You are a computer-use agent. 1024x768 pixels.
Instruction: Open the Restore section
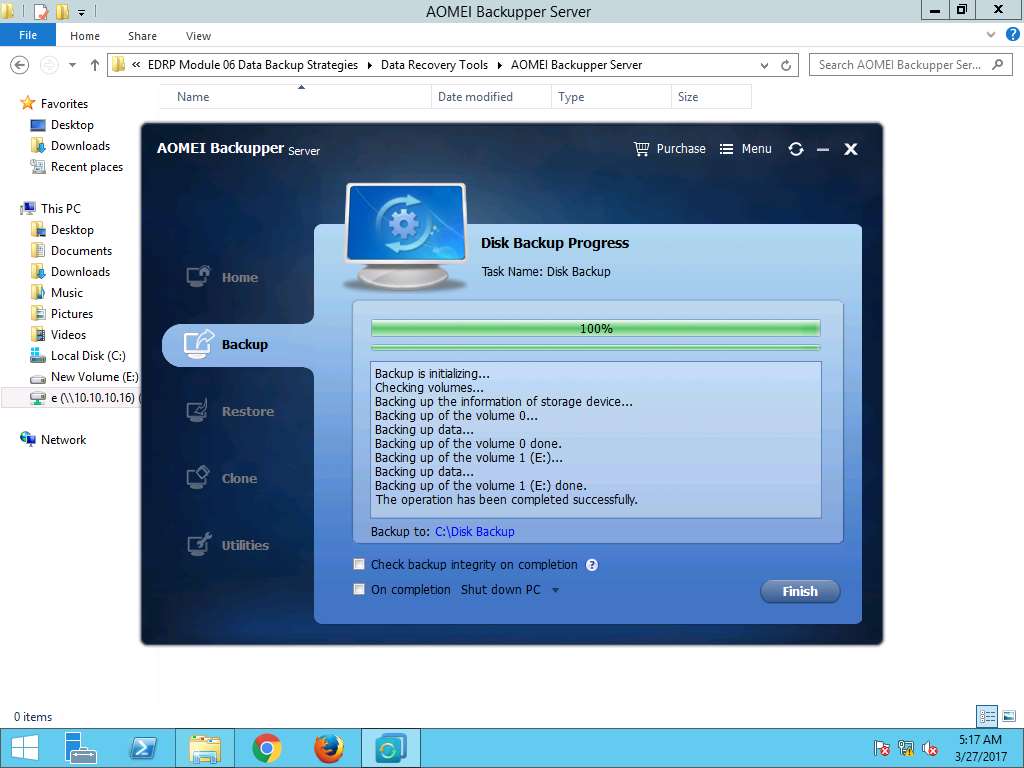(230, 411)
